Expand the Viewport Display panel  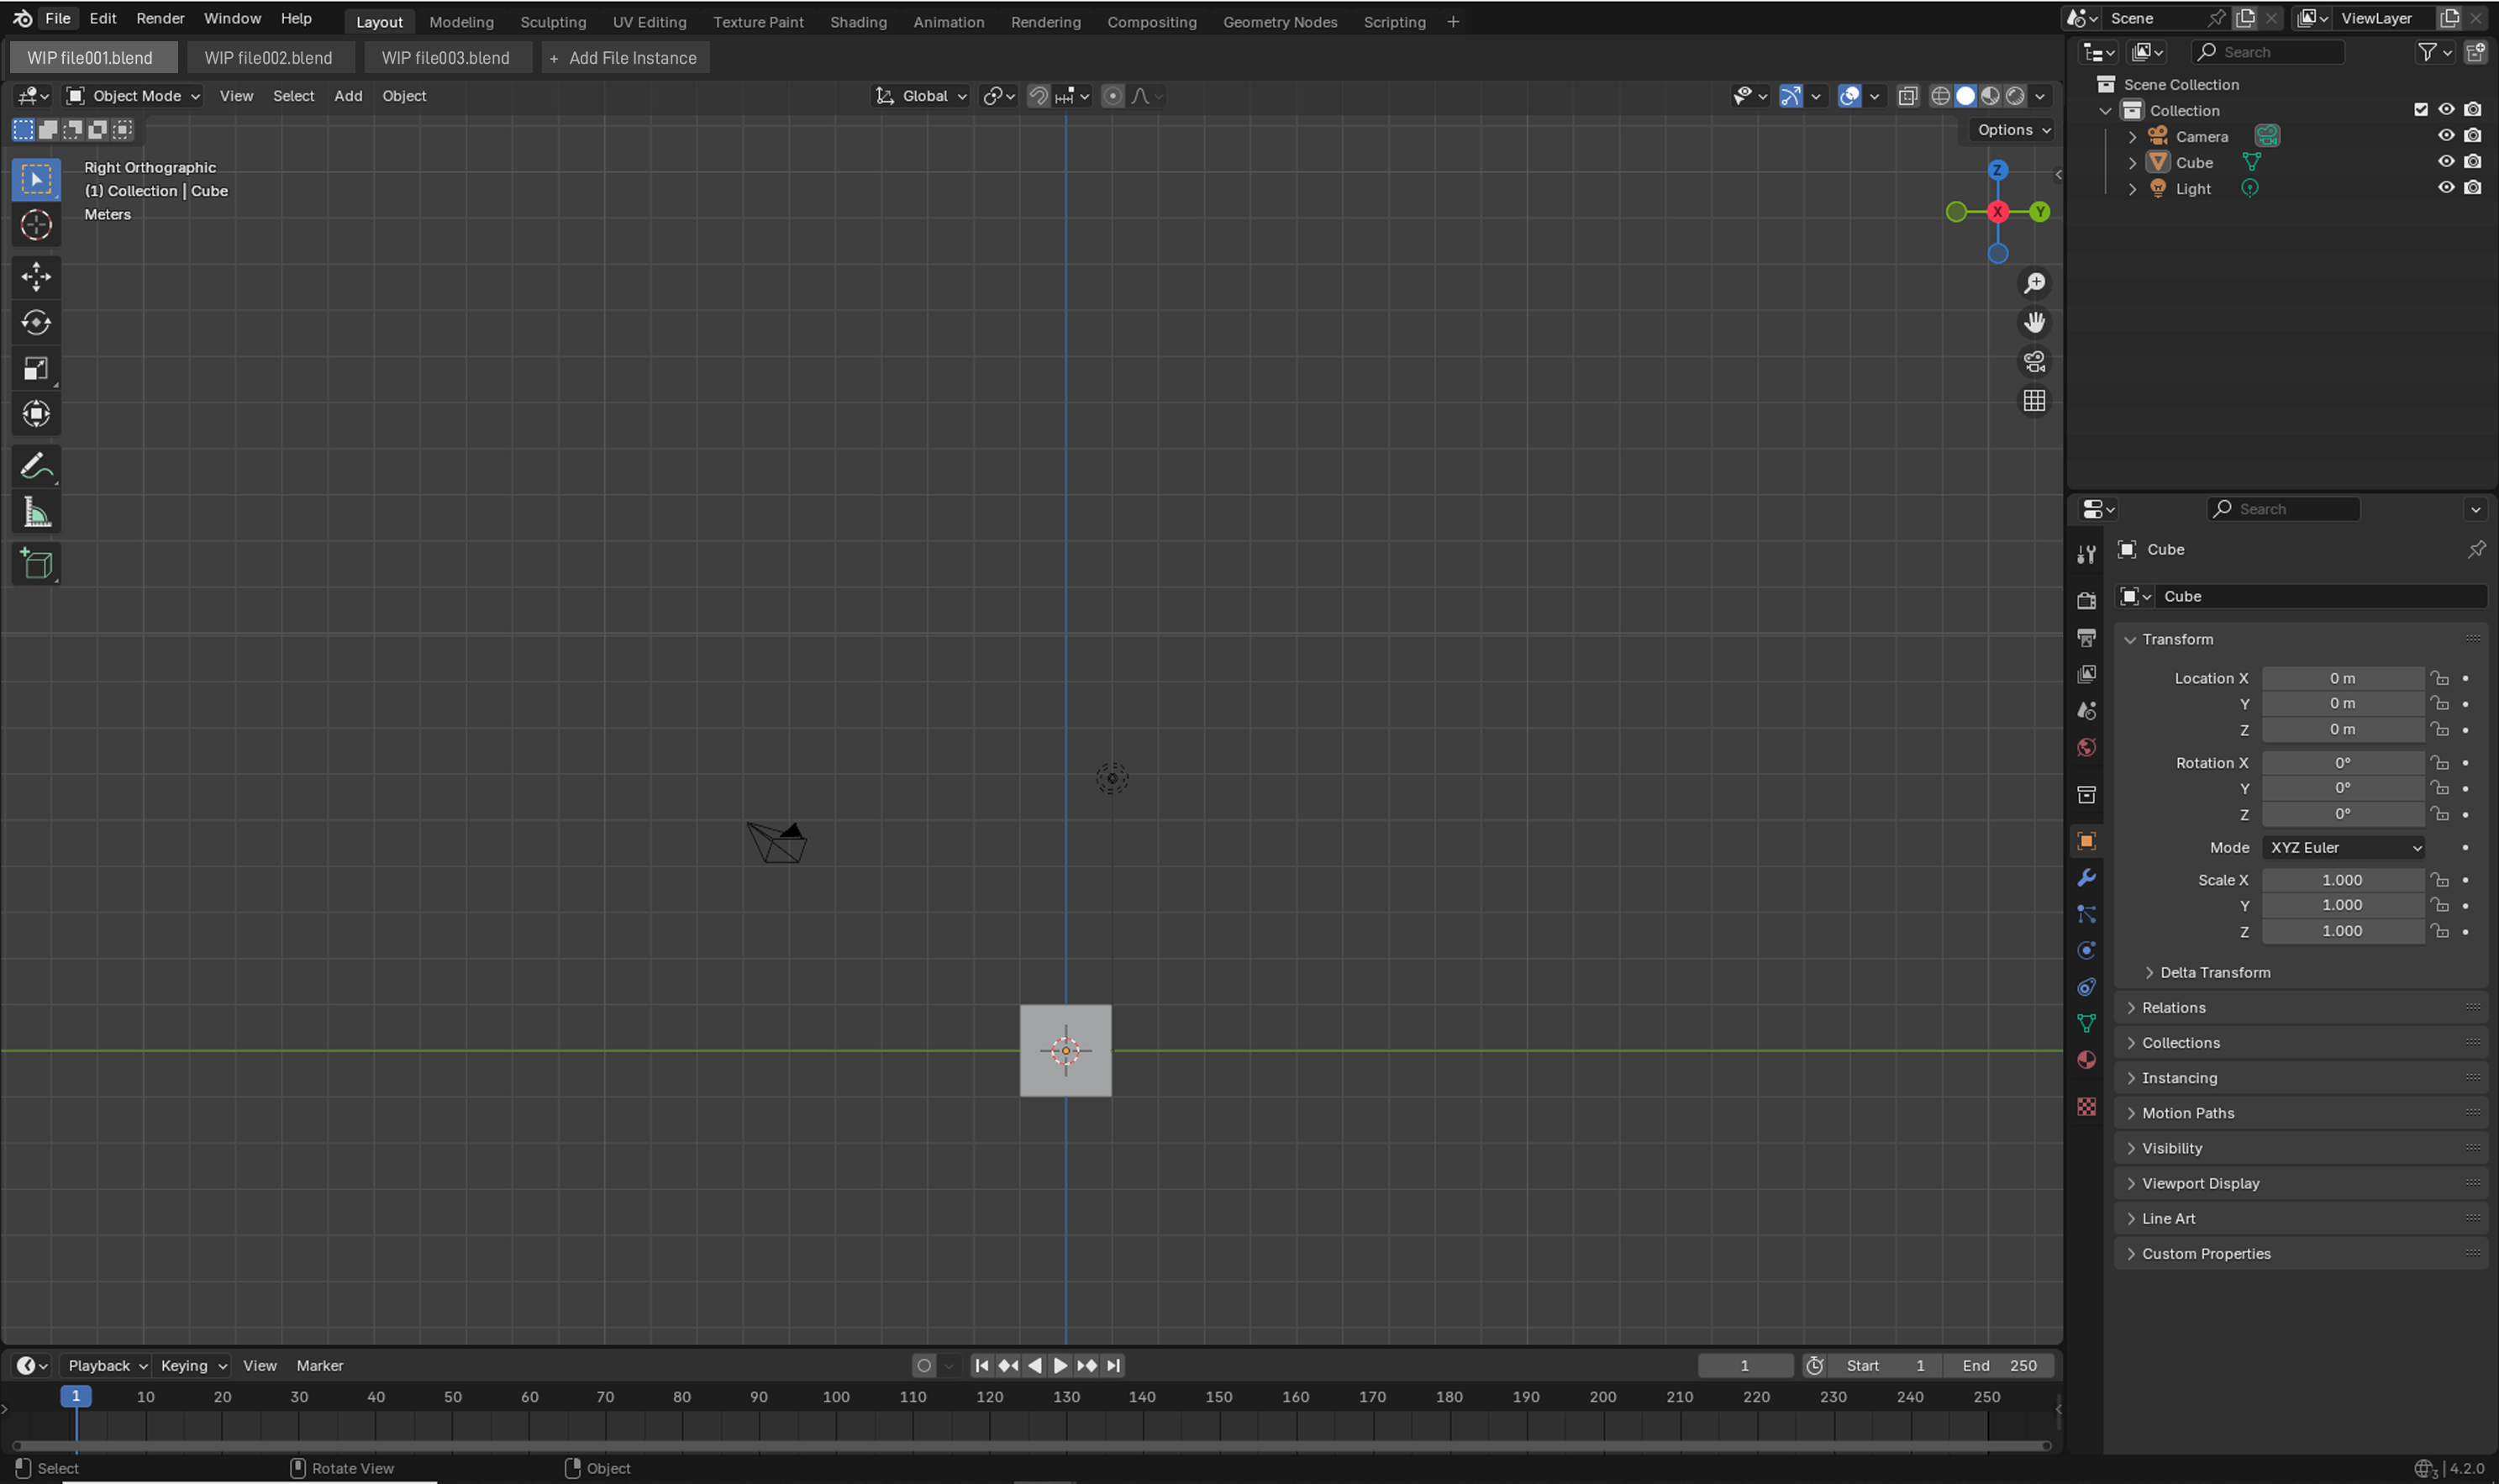(x=2300, y=1183)
